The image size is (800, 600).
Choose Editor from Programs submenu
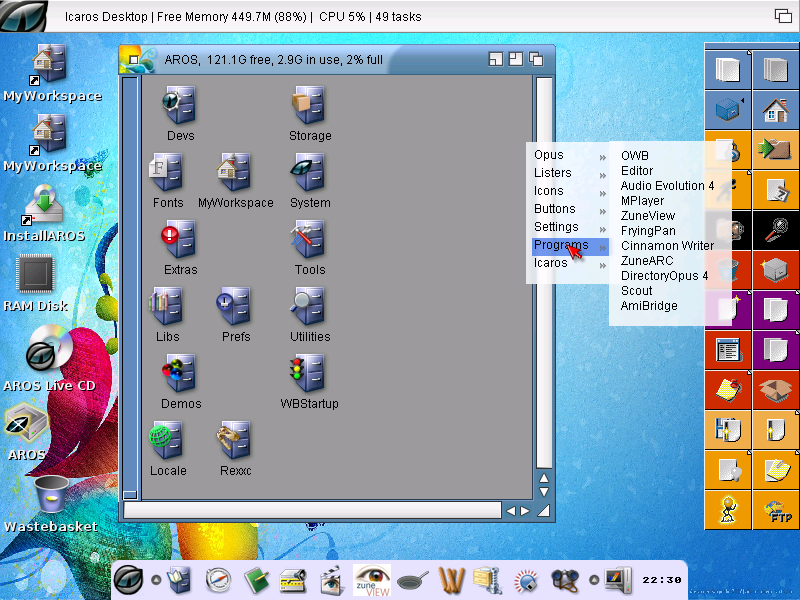pyautogui.click(x=637, y=170)
